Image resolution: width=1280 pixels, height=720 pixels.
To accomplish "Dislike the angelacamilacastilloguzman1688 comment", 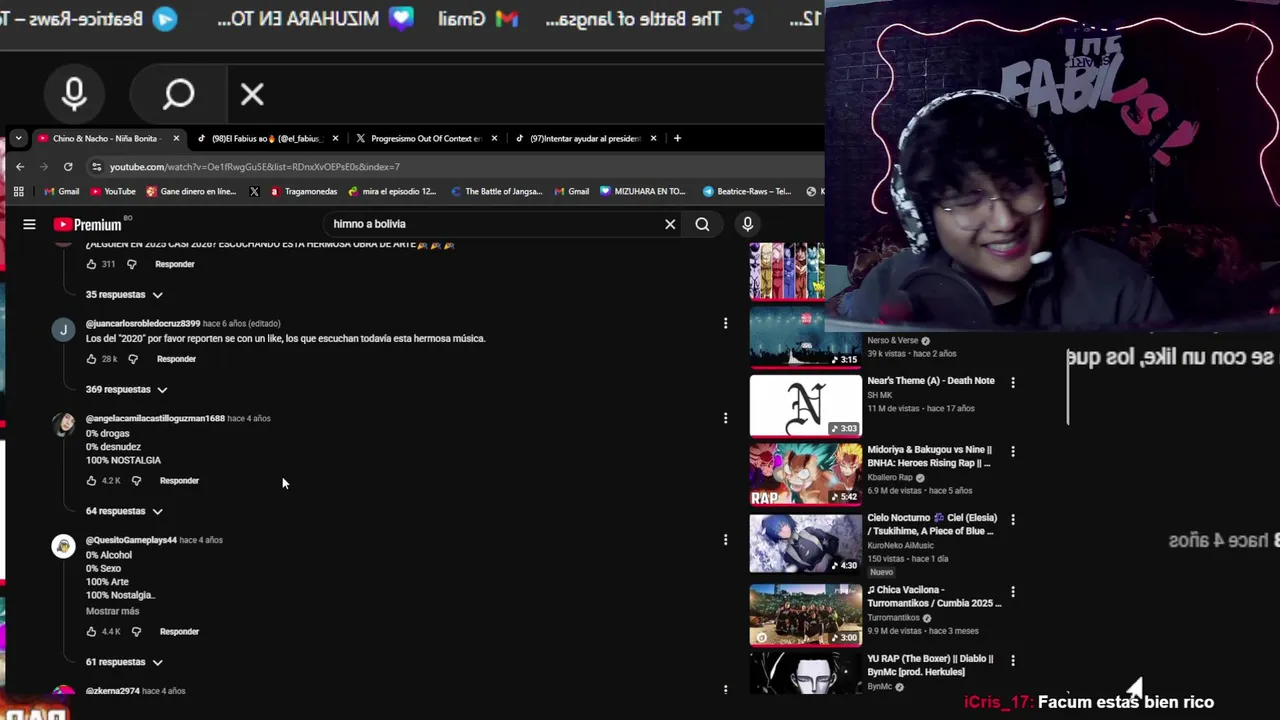I will tap(136, 481).
